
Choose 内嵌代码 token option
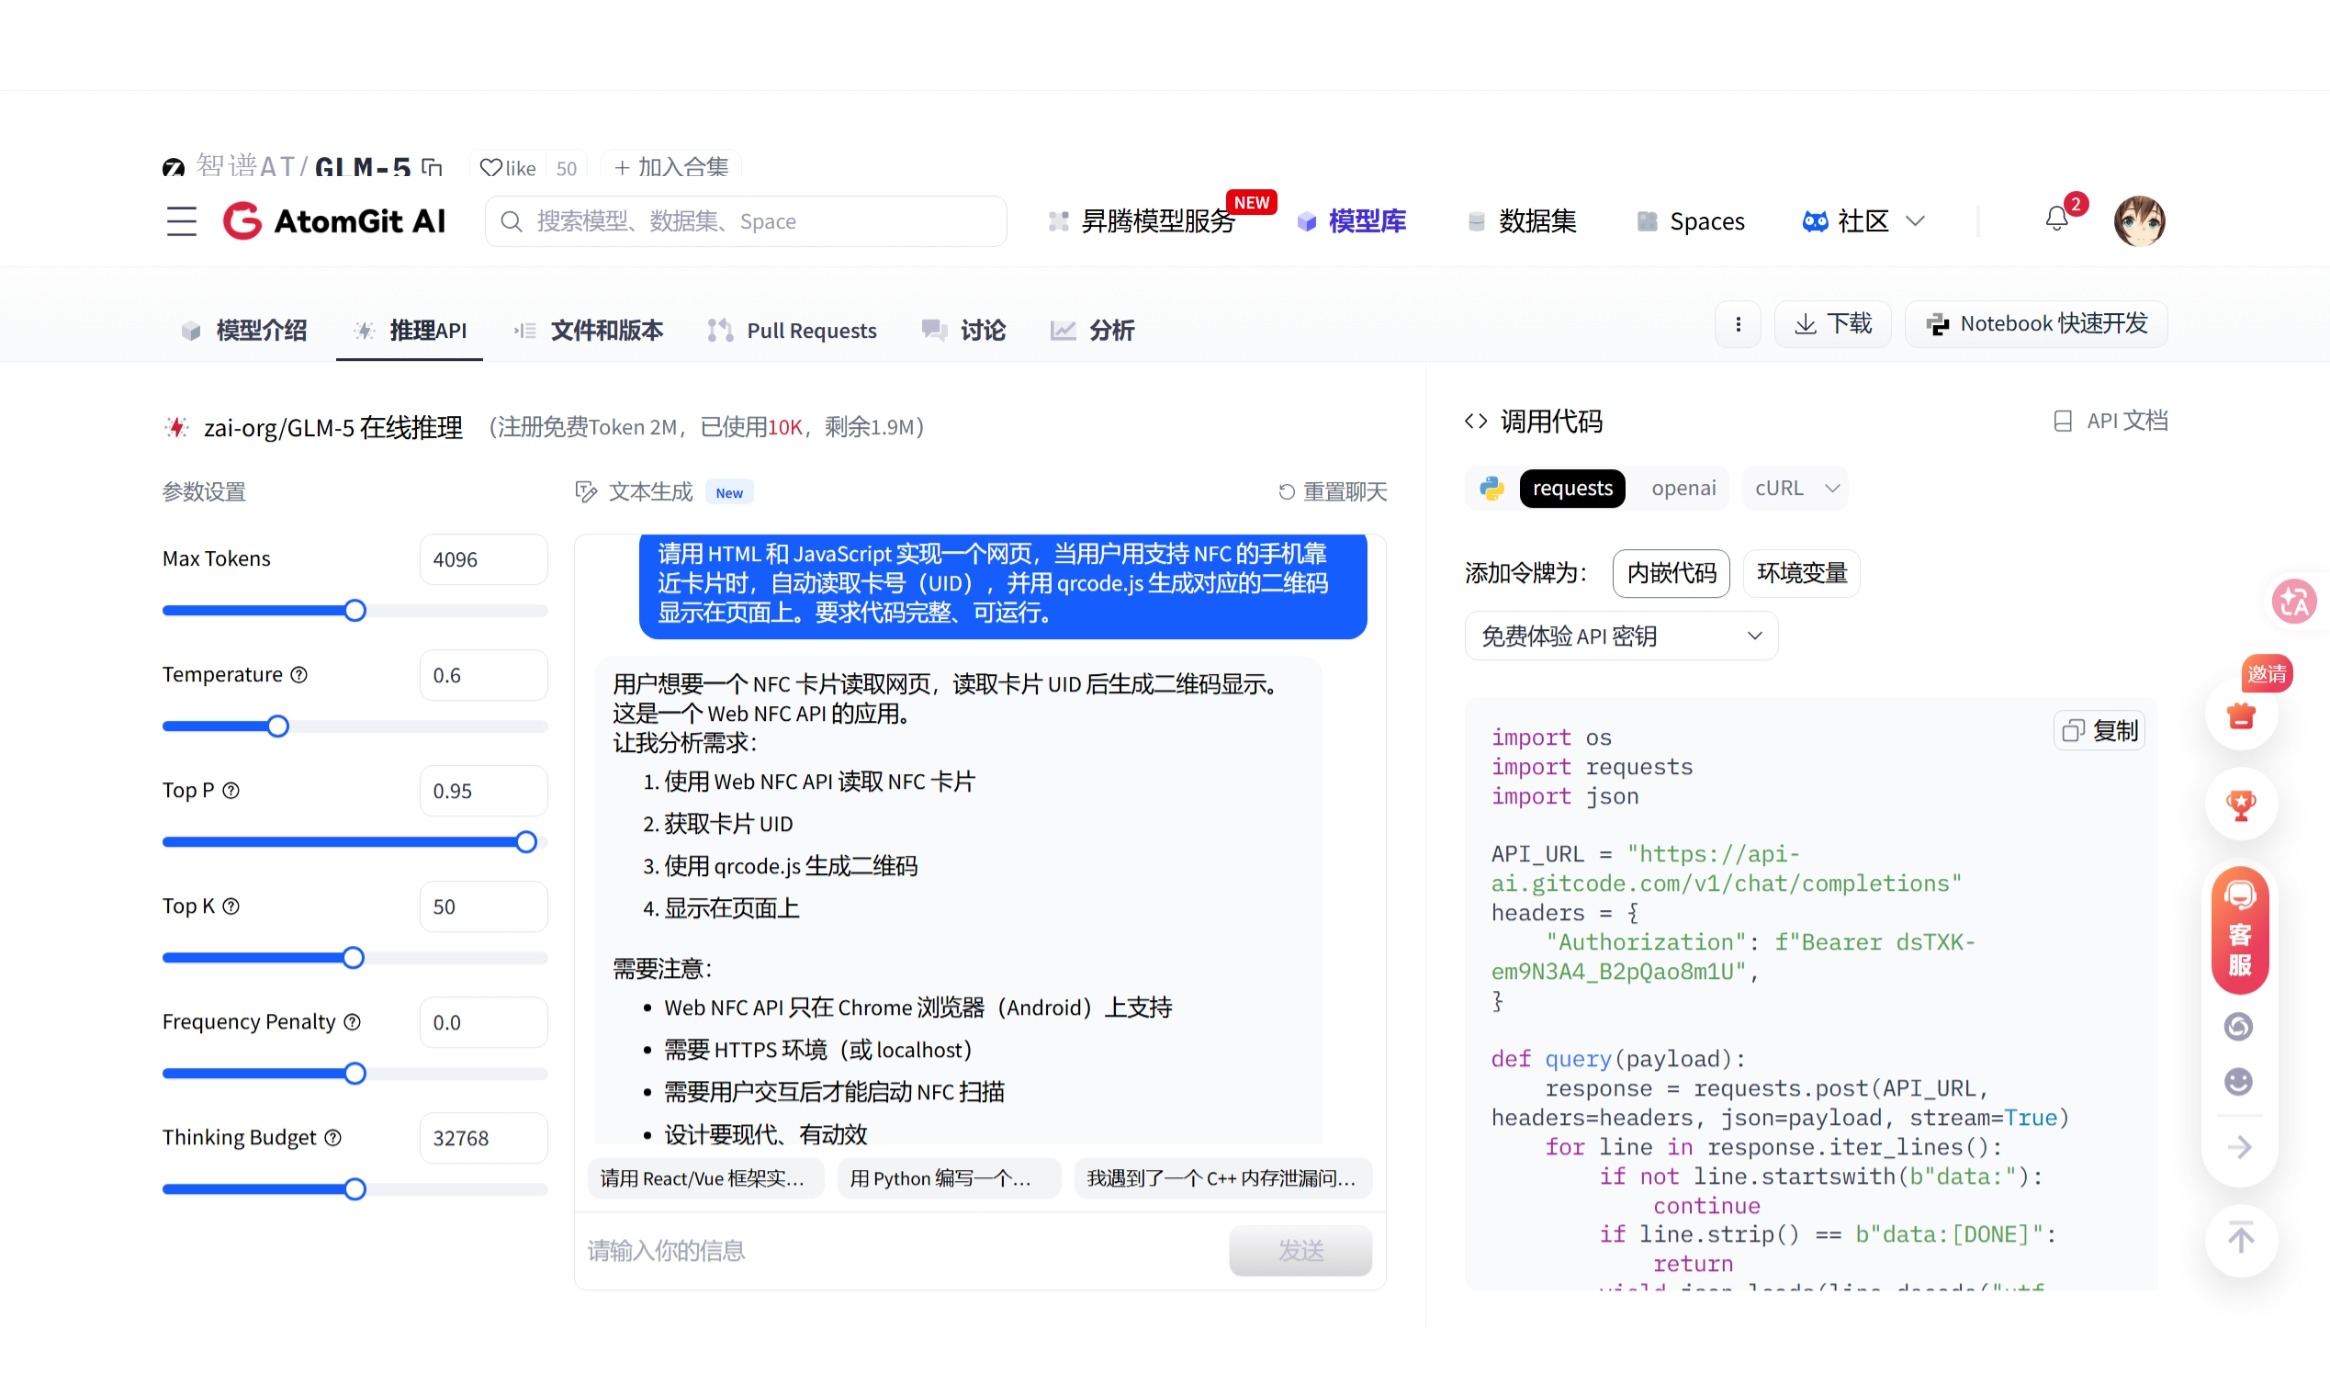click(x=1671, y=573)
